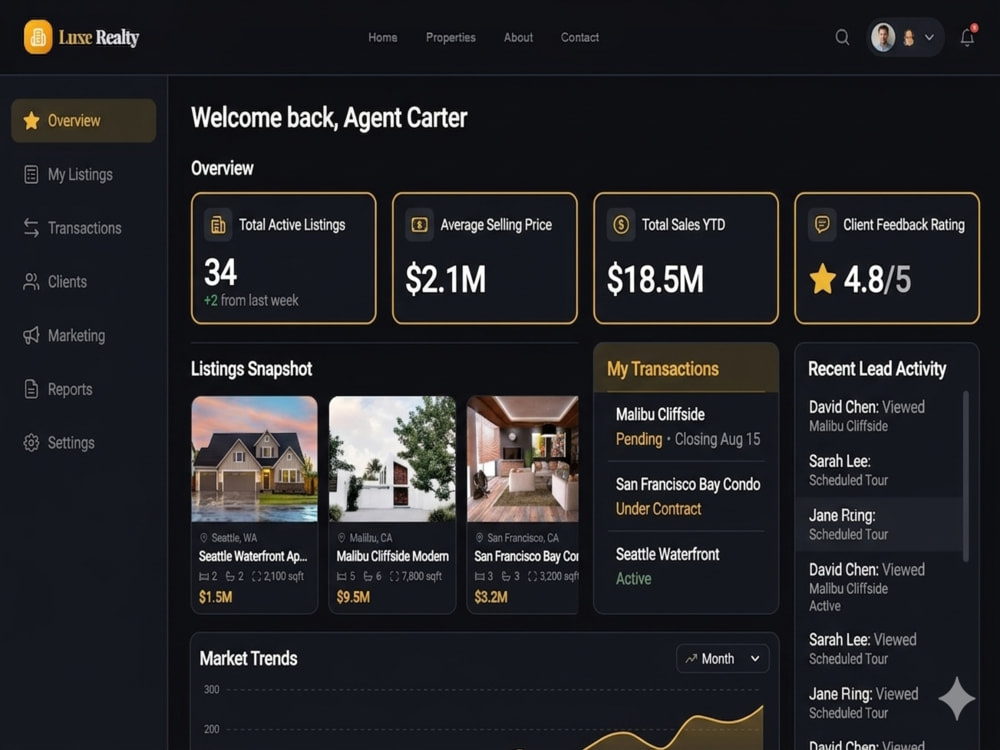
Task: Select the first 'David Chen: Viewed' lead row
Action: tap(879, 416)
